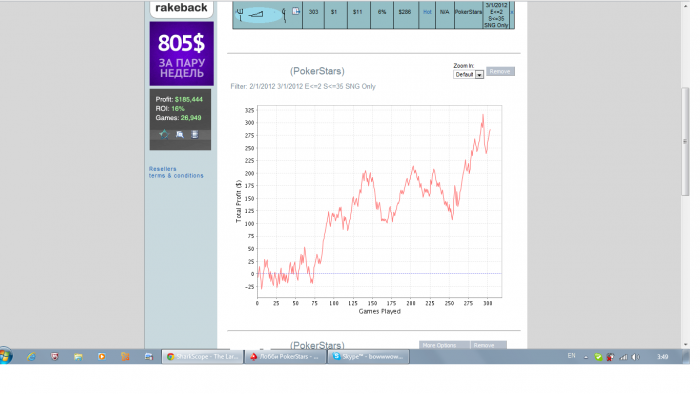Image resolution: width=700 pixels, height=394 pixels.
Task: Open Windows Explorer folder icon on the taskbar
Action: click(x=78, y=357)
